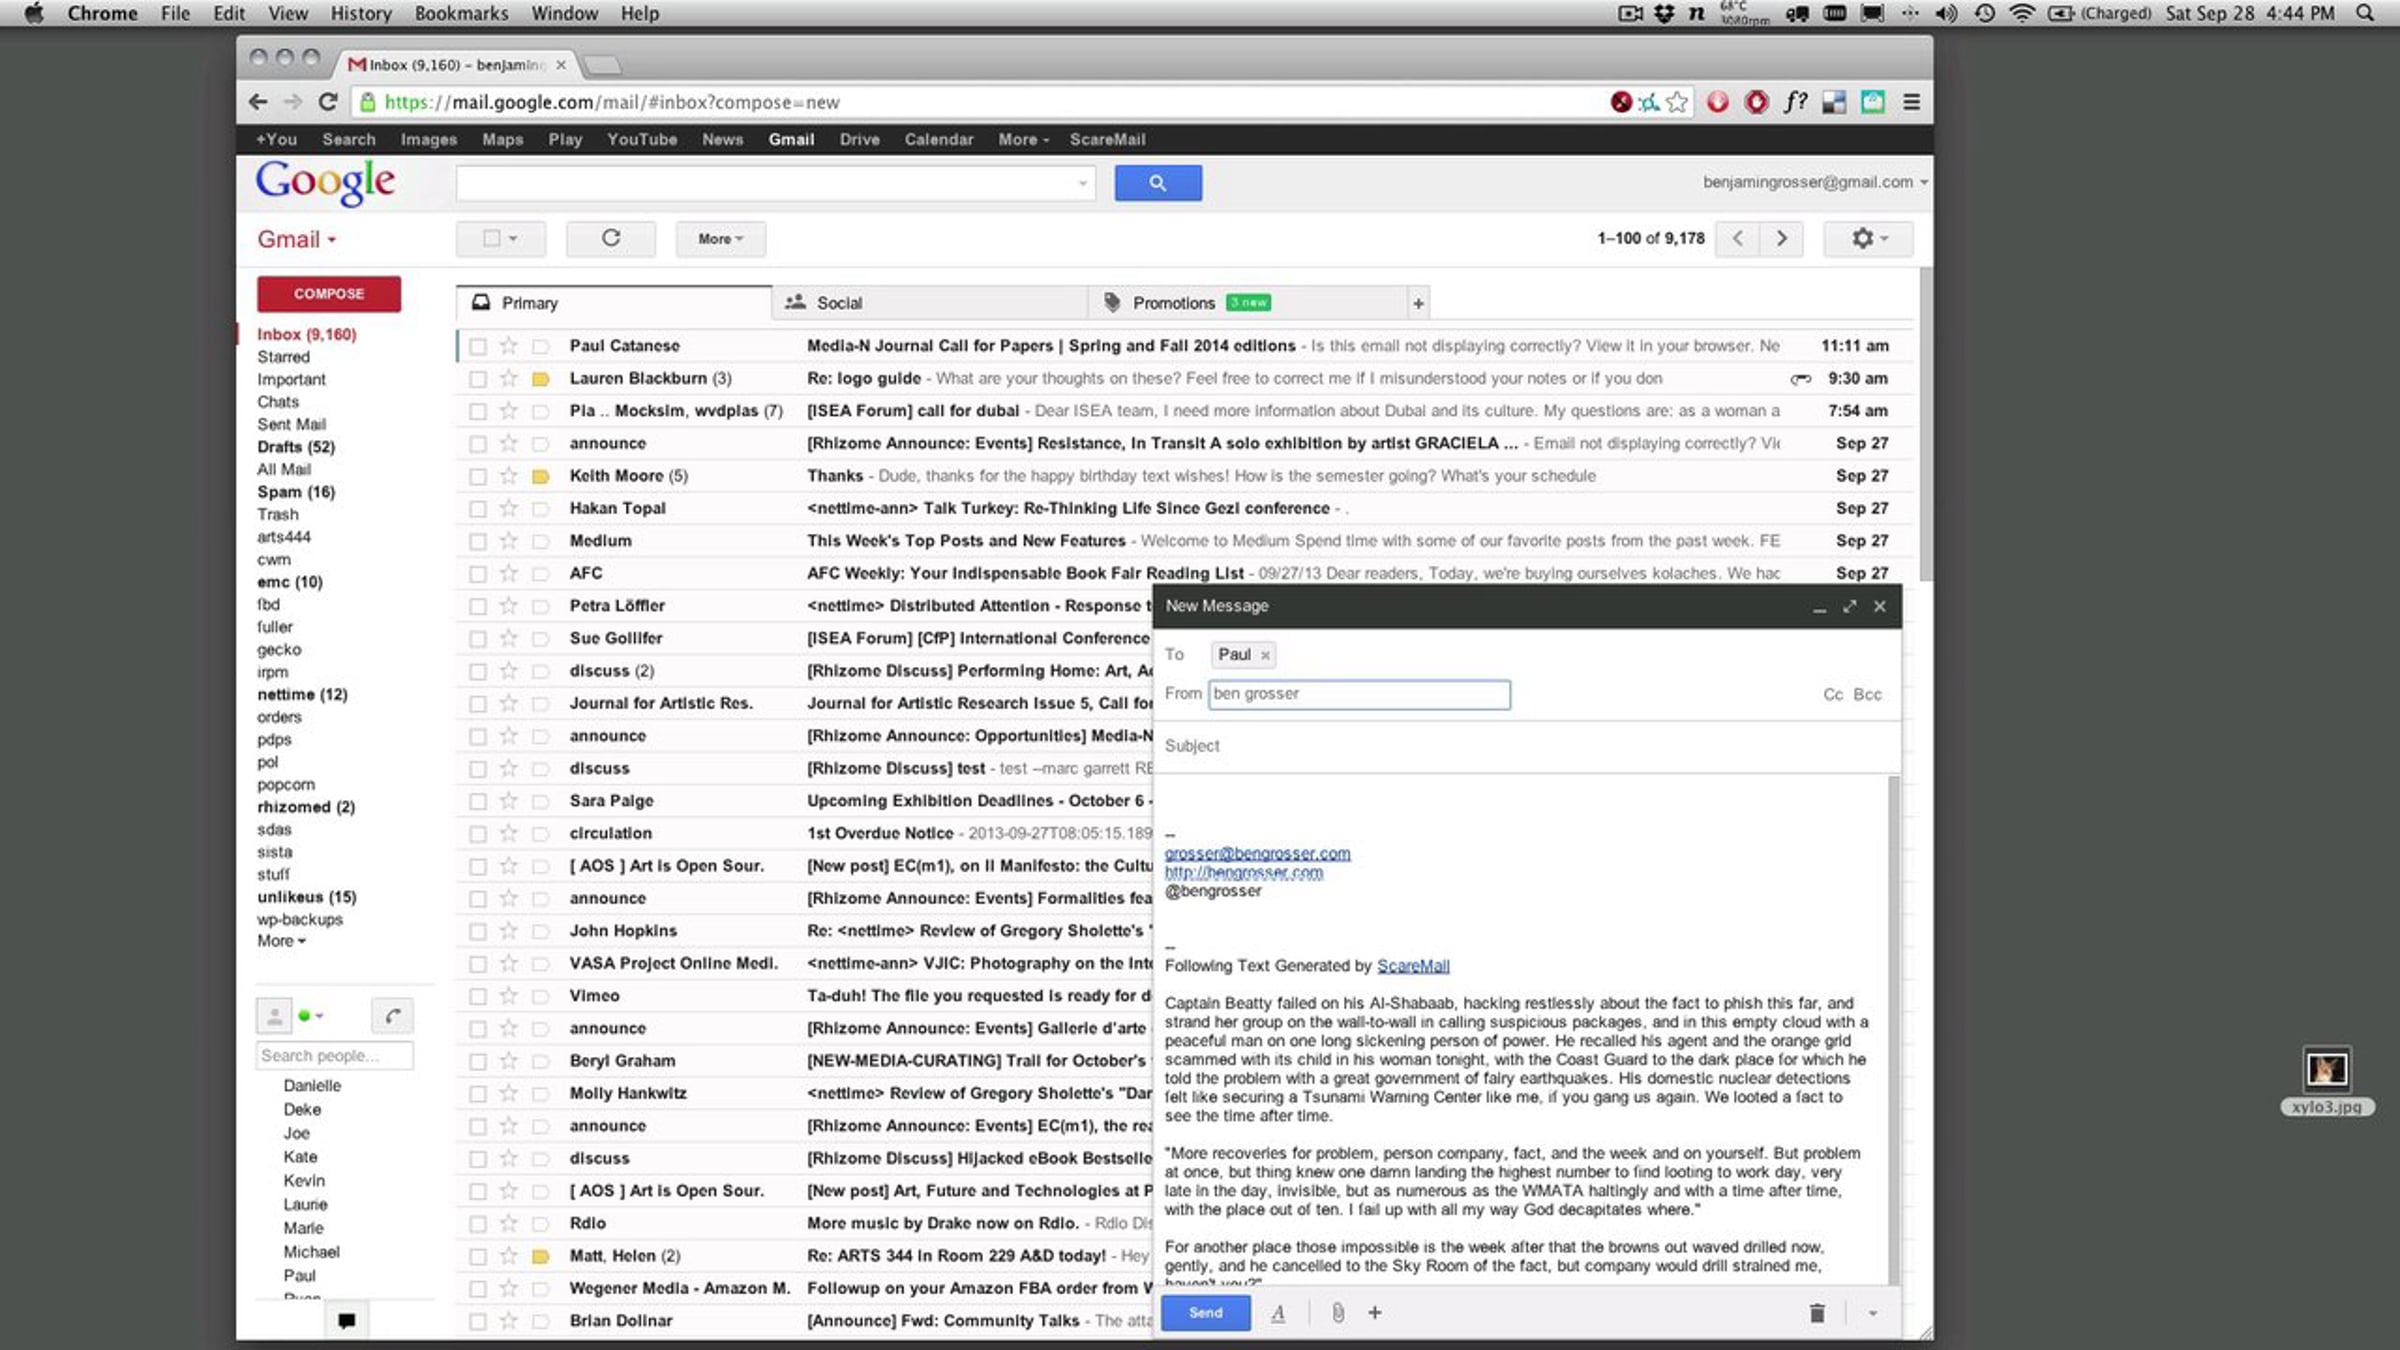The height and width of the screenshot is (1350, 2400).
Task: Select the Primary inbox tab
Action: [614, 303]
